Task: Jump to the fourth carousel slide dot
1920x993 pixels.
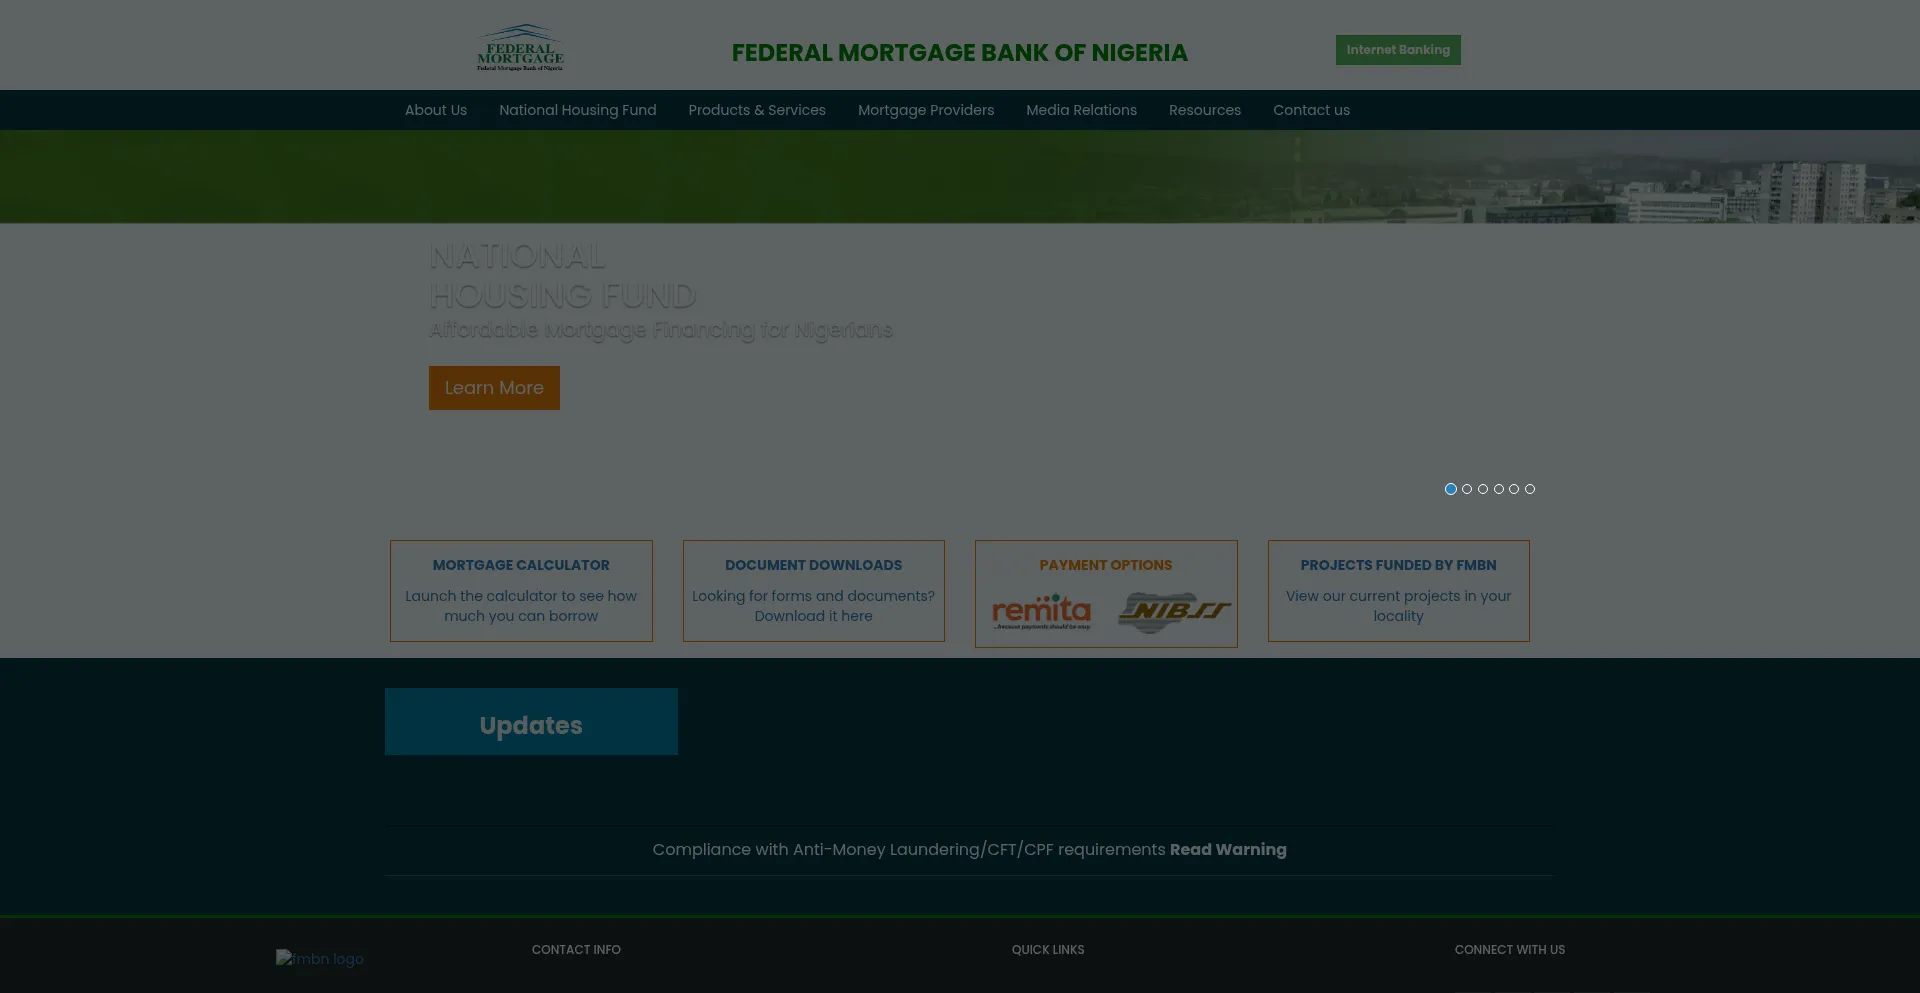Action: pos(1499,489)
